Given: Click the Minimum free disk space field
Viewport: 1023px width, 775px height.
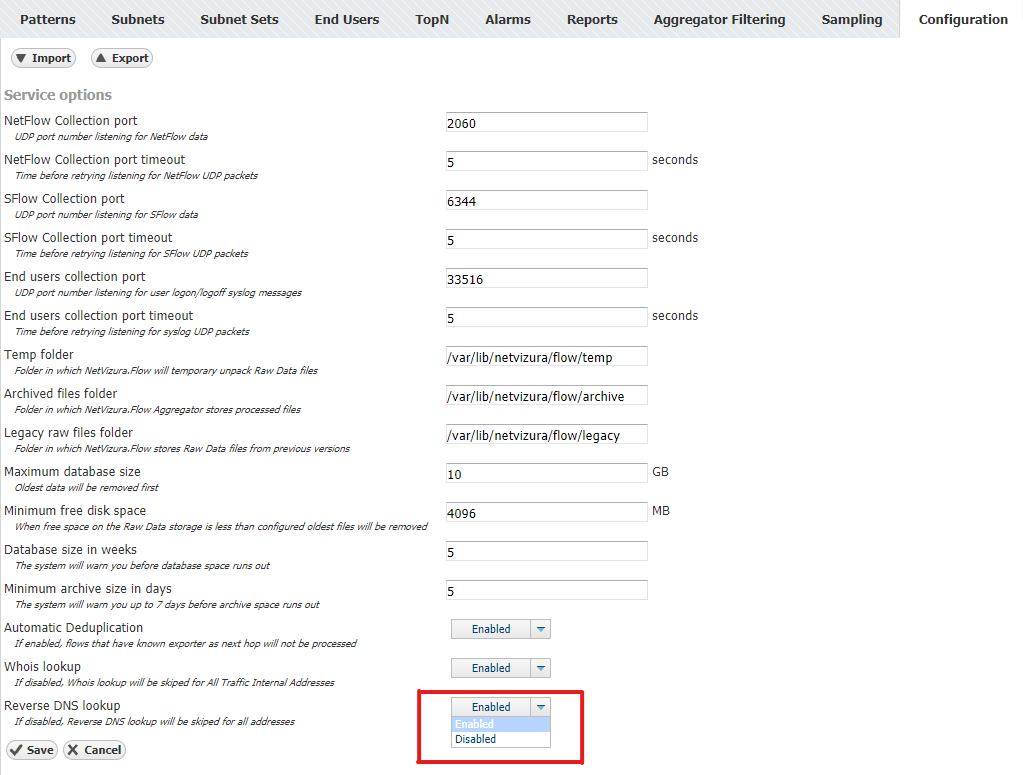Looking at the screenshot, I should click(x=546, y=513).
